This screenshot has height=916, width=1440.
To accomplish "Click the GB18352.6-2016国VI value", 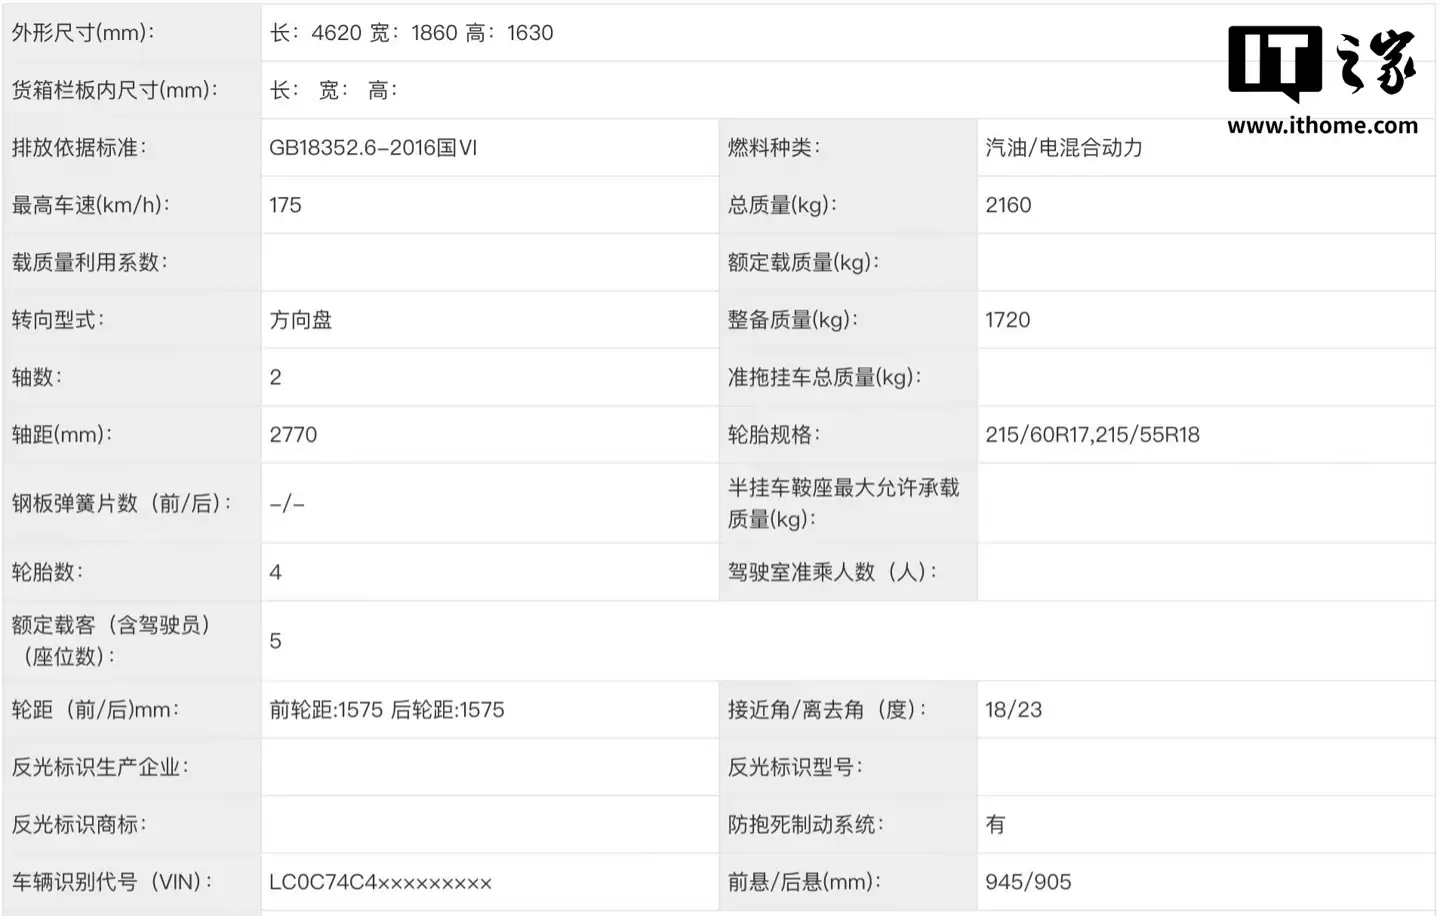I will coord(373,147).
